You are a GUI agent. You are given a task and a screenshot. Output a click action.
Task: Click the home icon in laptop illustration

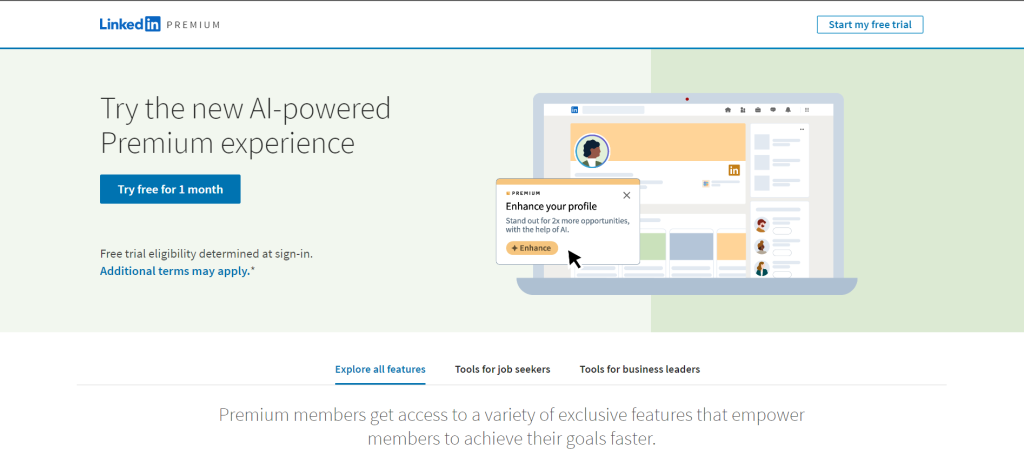pyautogui.click(x=727, y=109)
